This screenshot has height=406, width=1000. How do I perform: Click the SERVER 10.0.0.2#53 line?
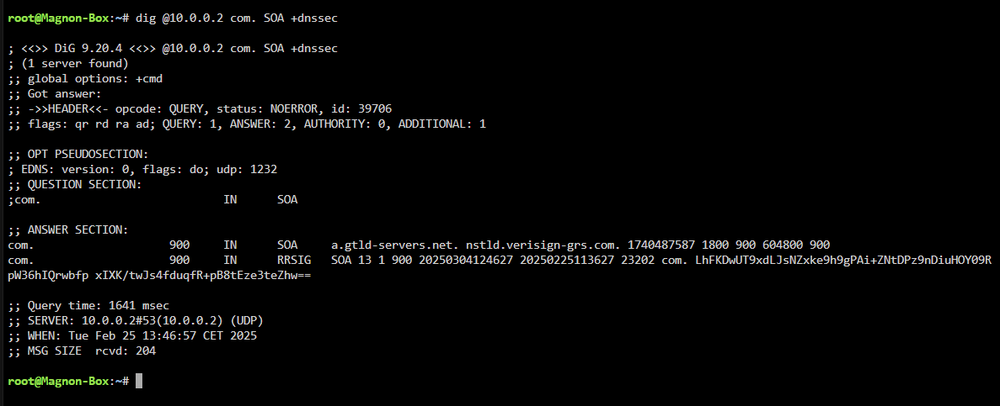[x=136, y=321]
